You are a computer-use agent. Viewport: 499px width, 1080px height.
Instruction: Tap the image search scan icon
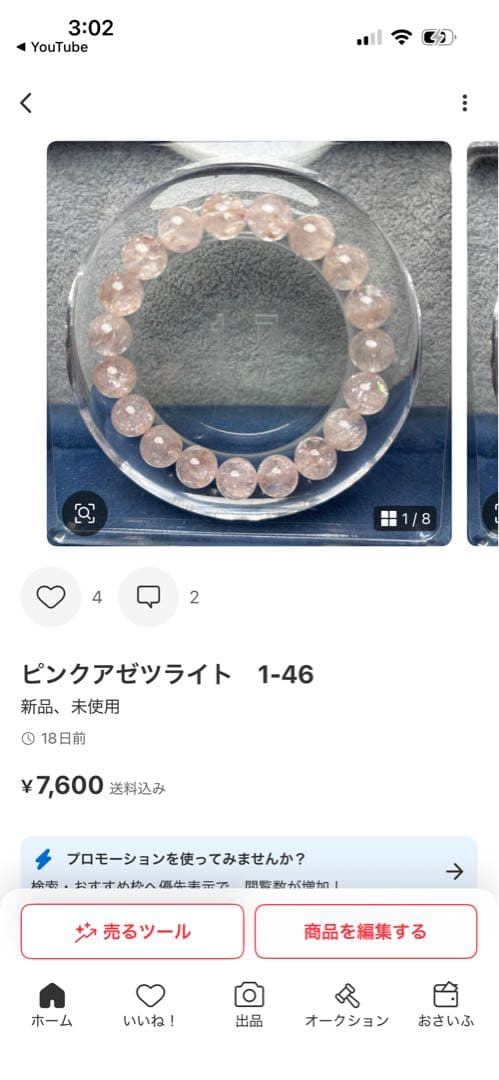pyautogui.click(x=84, y=513)
